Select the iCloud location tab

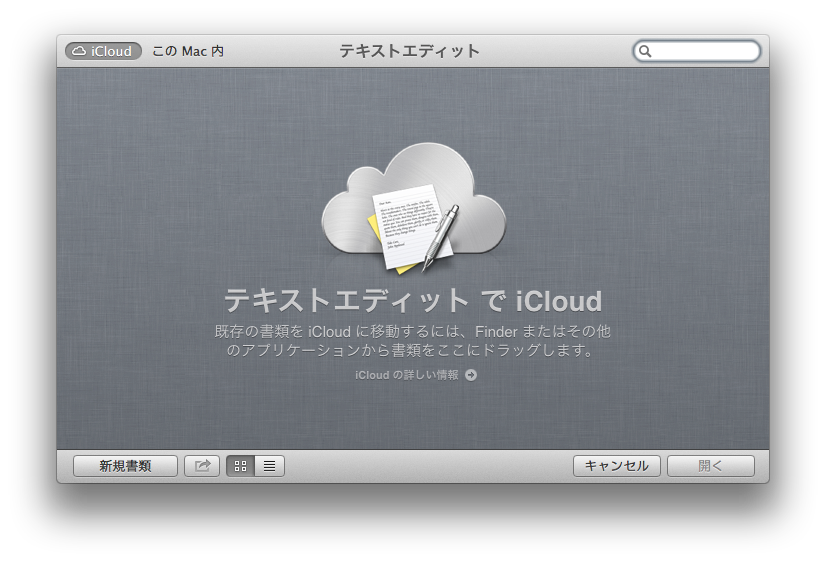[103, 51]
